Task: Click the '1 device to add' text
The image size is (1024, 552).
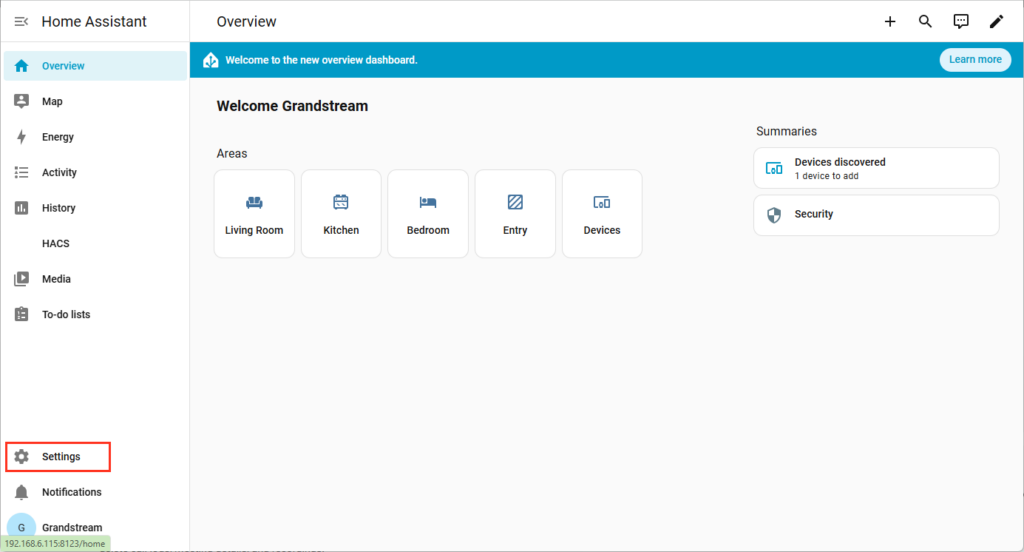Action: pyautogui.click(x=826, y=176)
